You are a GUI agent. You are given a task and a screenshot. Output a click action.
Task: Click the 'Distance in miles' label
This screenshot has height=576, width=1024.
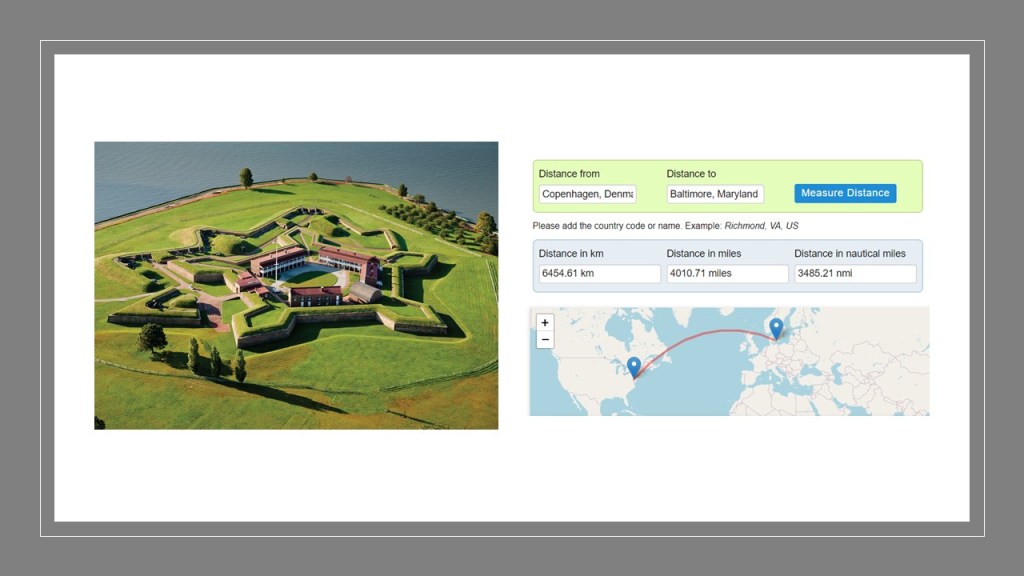click(703, 254)
